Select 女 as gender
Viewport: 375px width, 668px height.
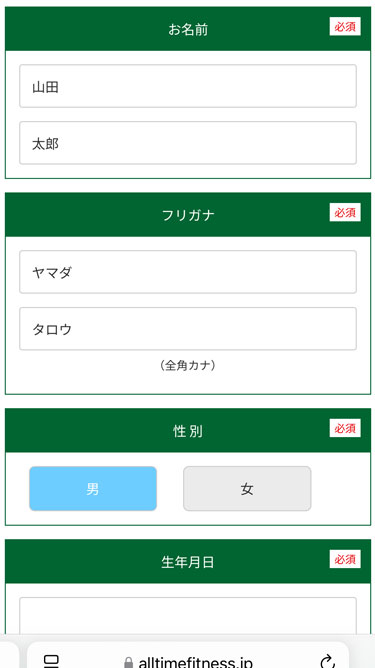[247, 489]
